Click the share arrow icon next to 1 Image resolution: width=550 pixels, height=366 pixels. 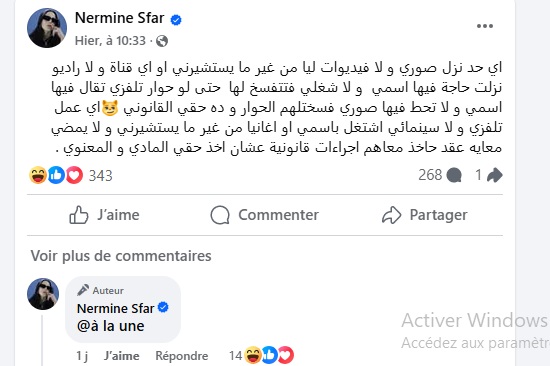pos(495,175)
